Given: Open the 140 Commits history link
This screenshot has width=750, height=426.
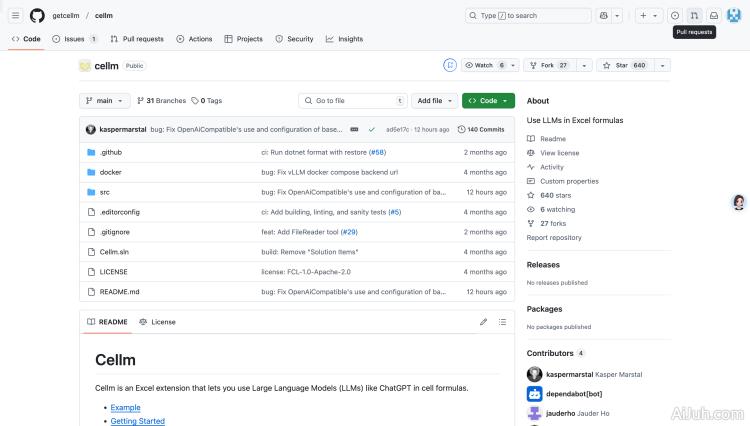Looking at the screenshot, I should pyautogui.click(x=481, y=129).
